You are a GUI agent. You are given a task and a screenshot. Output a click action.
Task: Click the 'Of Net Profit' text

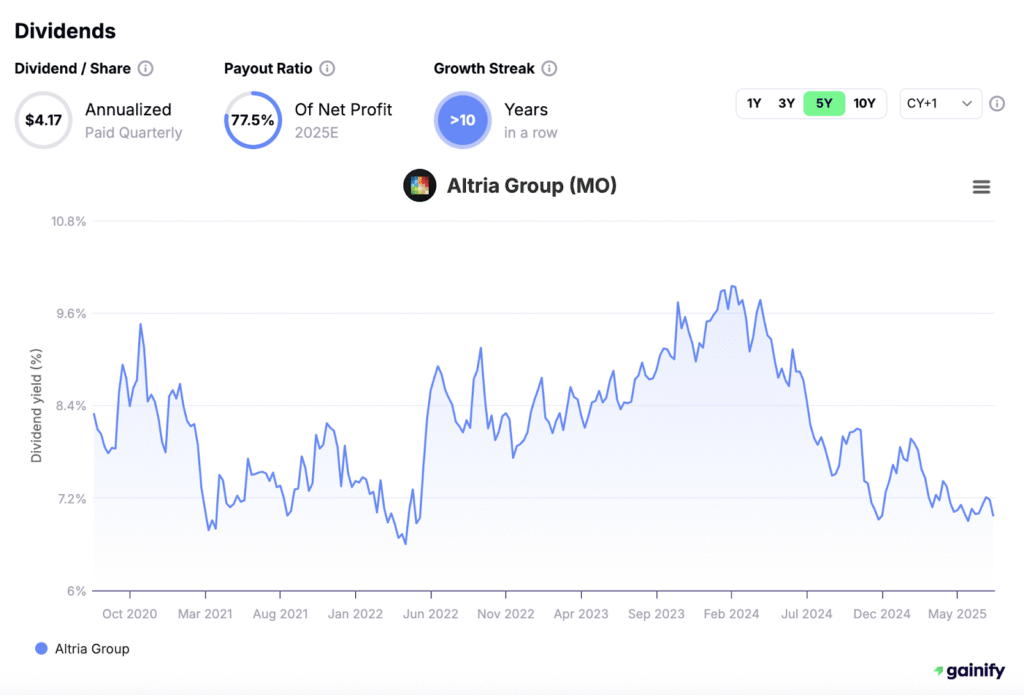coord(343,109)
